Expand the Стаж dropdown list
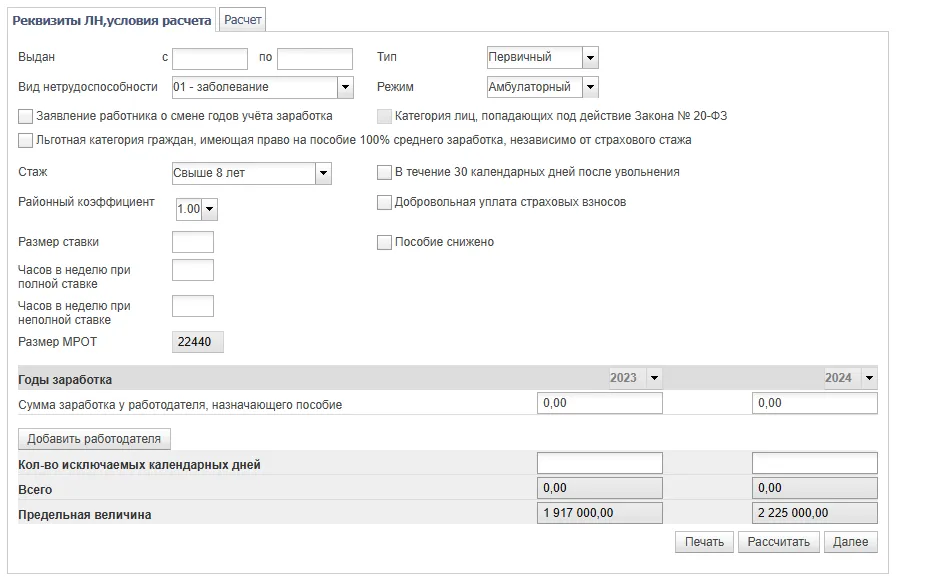Image resolution: width=951 pixels, height=579 pixels. (323, 174)
